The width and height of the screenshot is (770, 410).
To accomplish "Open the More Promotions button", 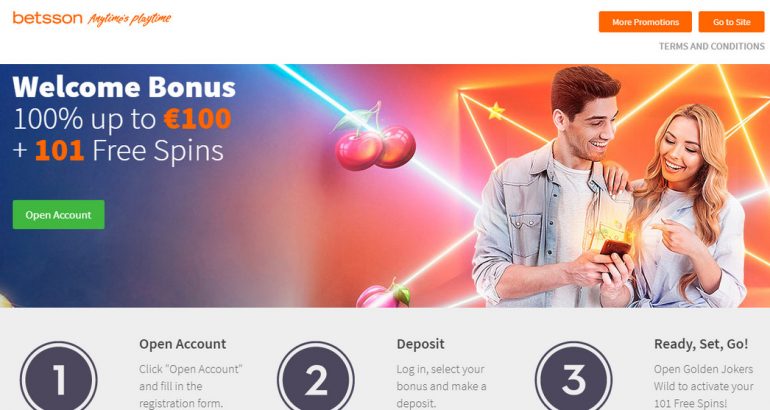I will click(645, 22).
